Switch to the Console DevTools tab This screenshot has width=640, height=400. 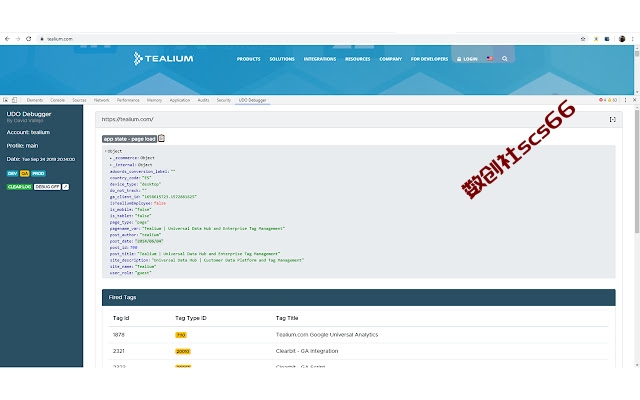tap(58, 100)
